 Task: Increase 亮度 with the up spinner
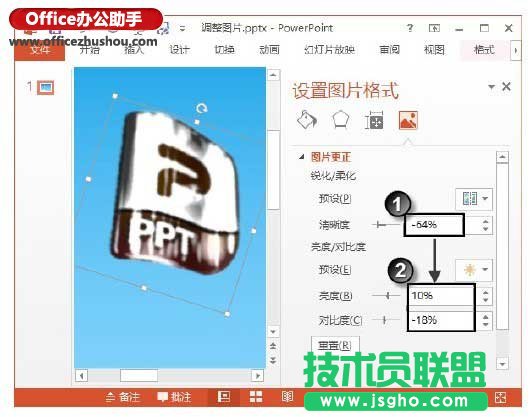point(486,292)
